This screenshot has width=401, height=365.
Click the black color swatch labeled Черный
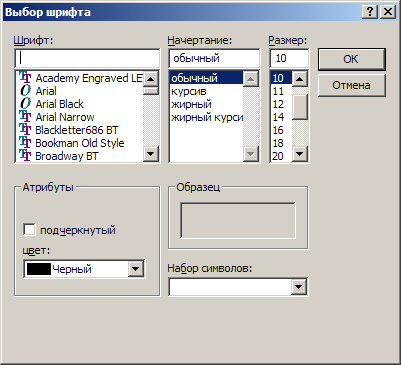(x=39, y=269)
